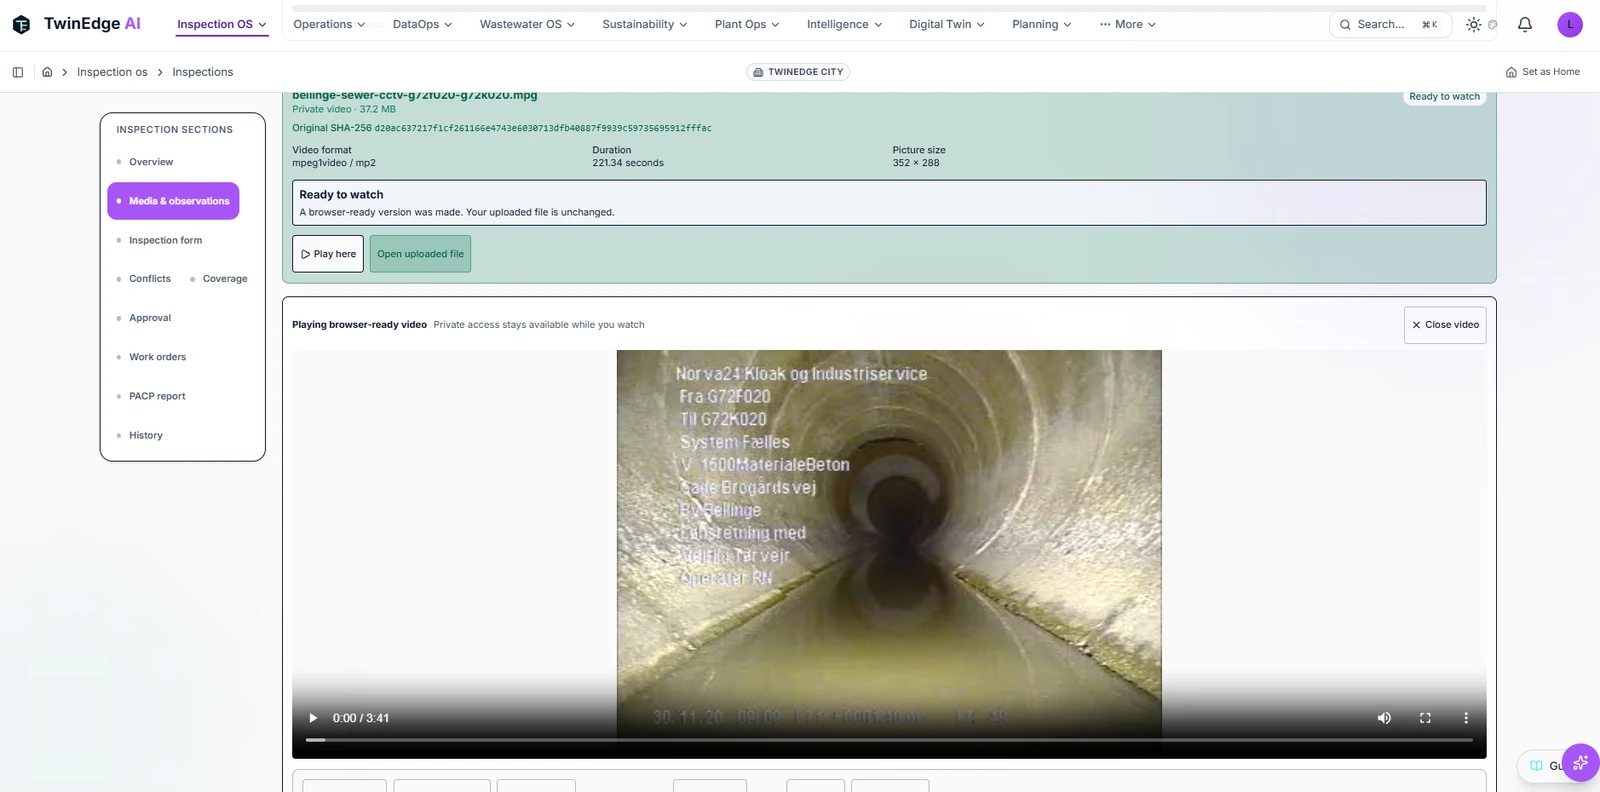Click the TwinEdge AI logo icon

tap(21, 24)
